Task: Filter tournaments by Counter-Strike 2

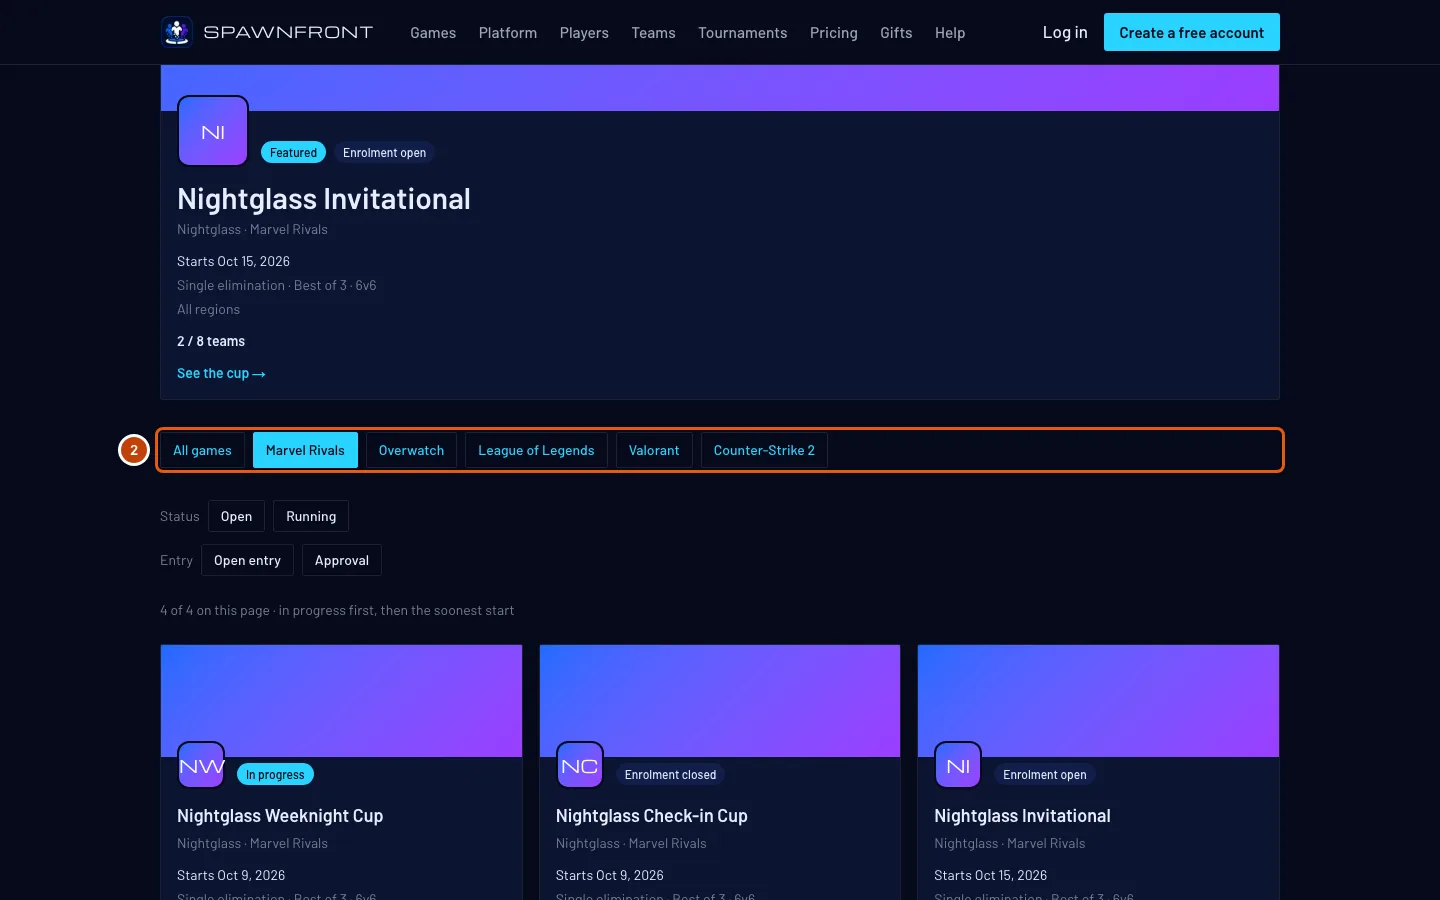Action: [764, 450]
